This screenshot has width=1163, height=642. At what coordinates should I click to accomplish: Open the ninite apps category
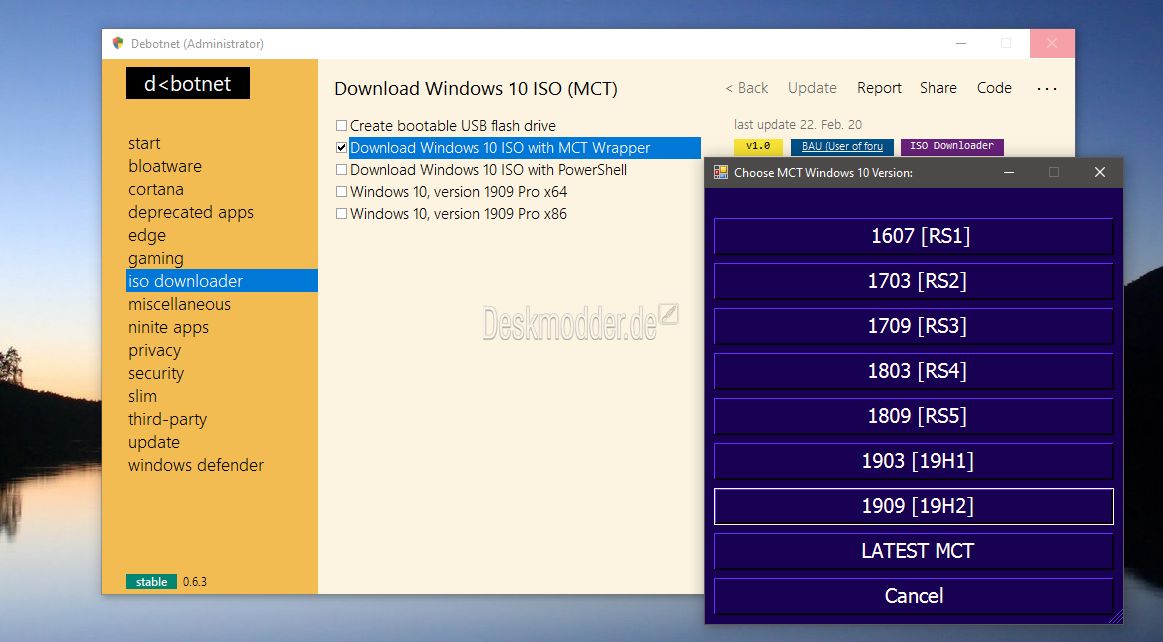click(168, 327)
